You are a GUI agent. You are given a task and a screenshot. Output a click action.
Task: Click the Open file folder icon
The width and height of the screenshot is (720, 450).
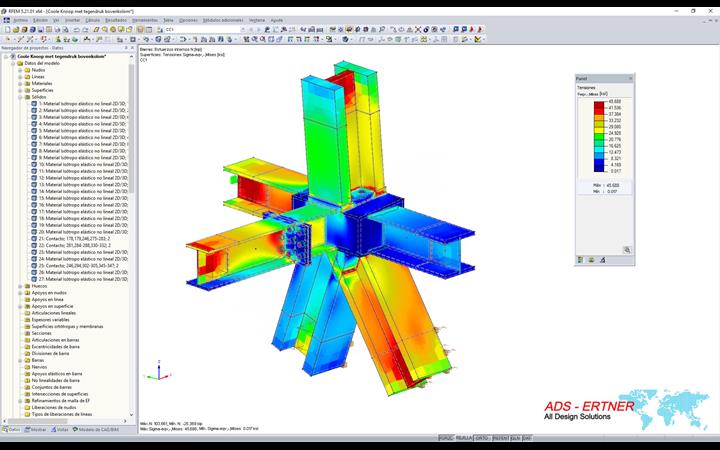pos(16,29)
